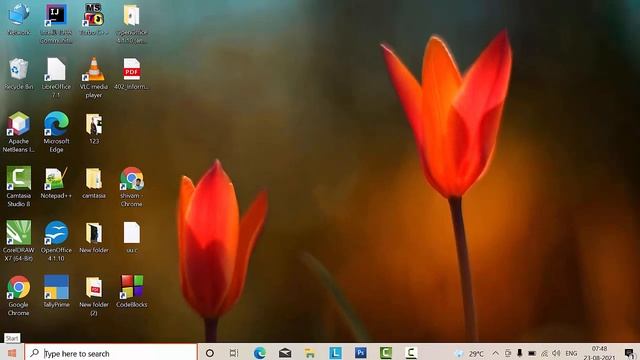This screenshot has height=360, width=640.
Task: Open the battery status tray icon
Action: click(x=531, y=353)
